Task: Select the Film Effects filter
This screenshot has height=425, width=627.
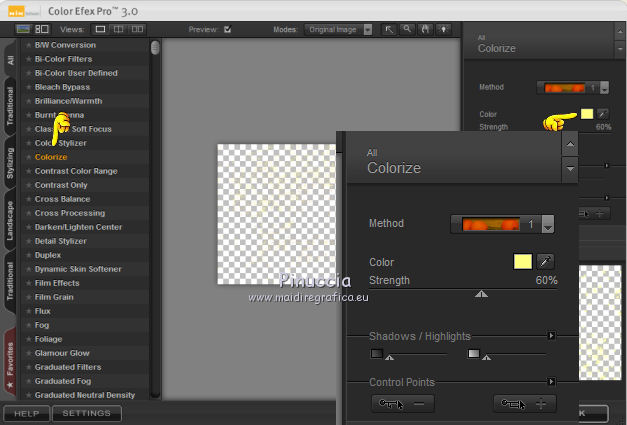Action: 57,283
